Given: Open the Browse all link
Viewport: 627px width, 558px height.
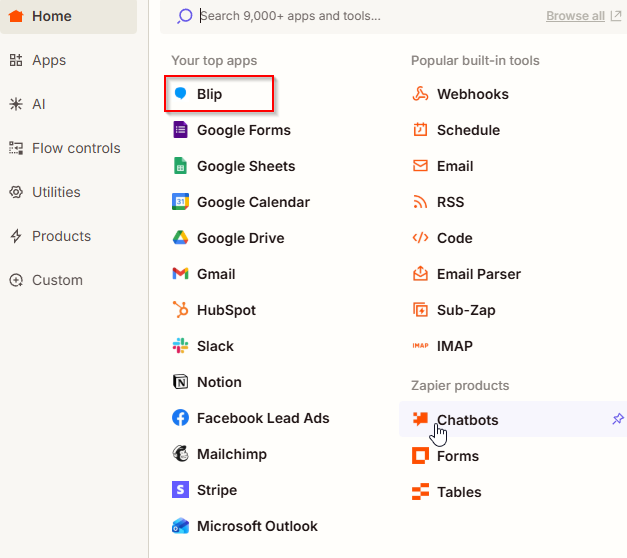Looking at the screenshot, I should pos(575,16).
